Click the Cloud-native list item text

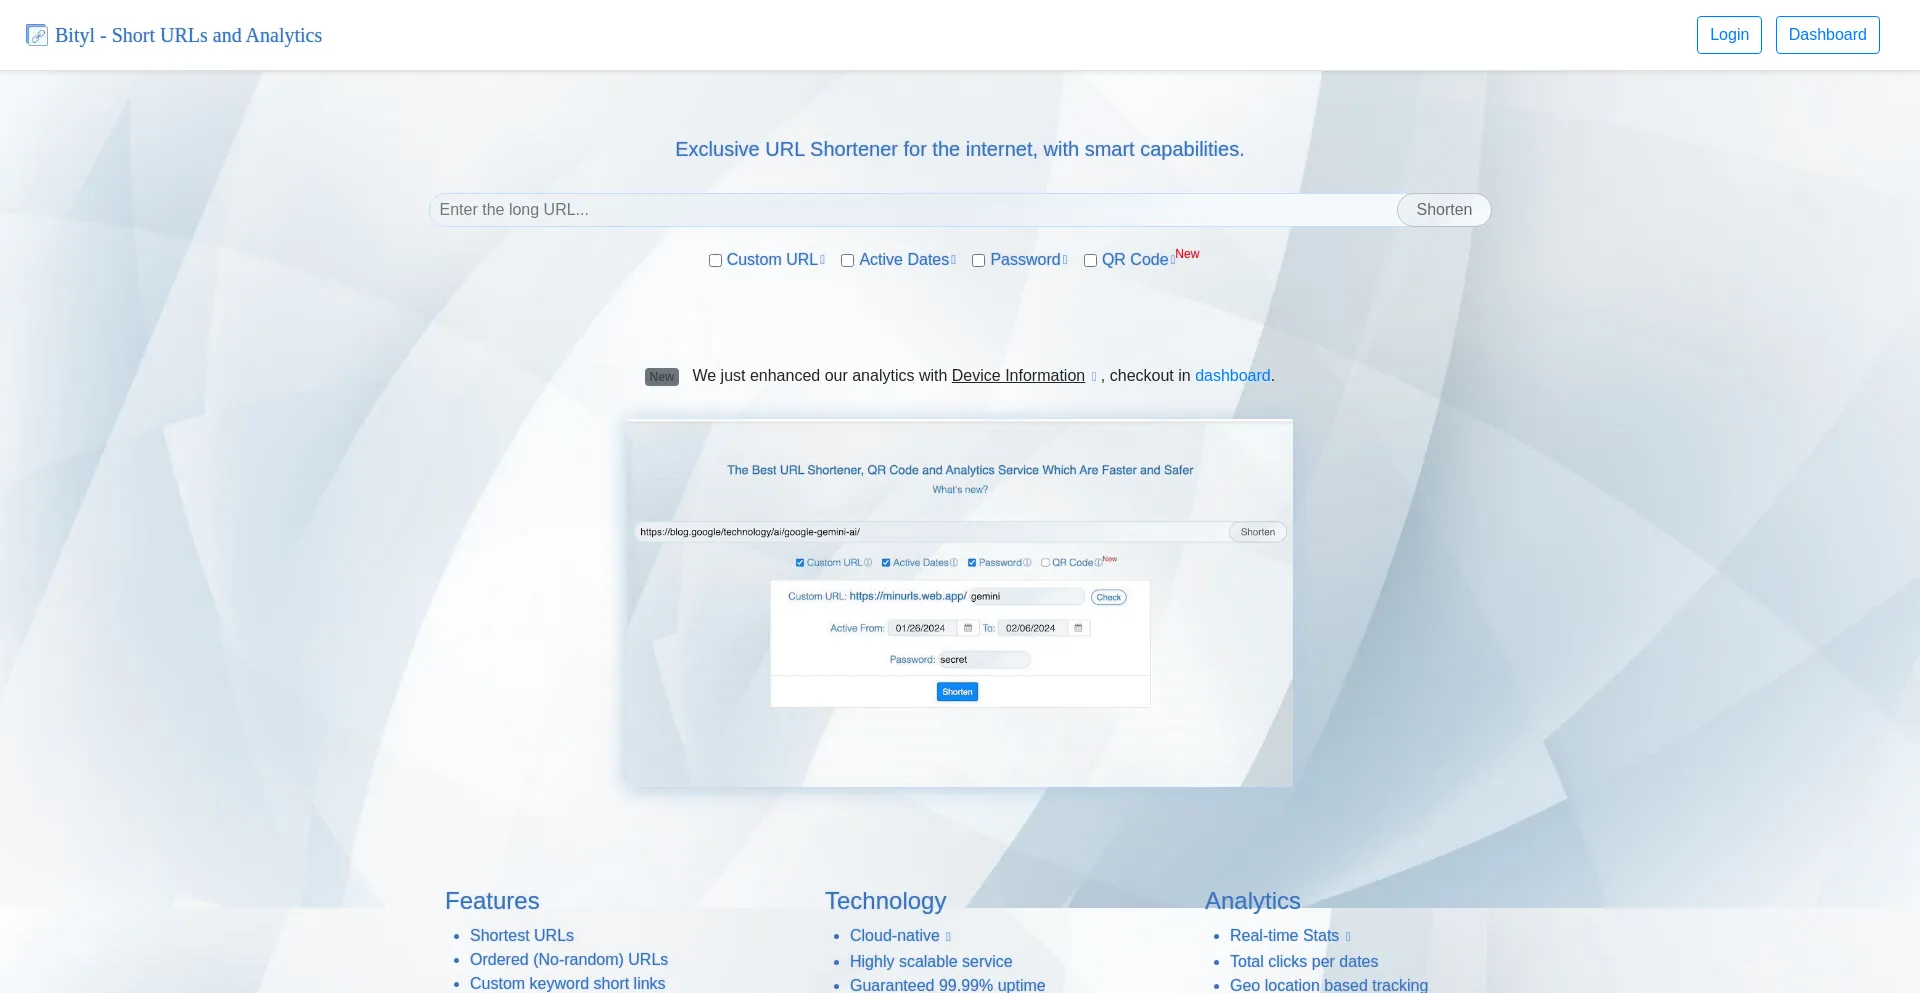tap(895, 936)
